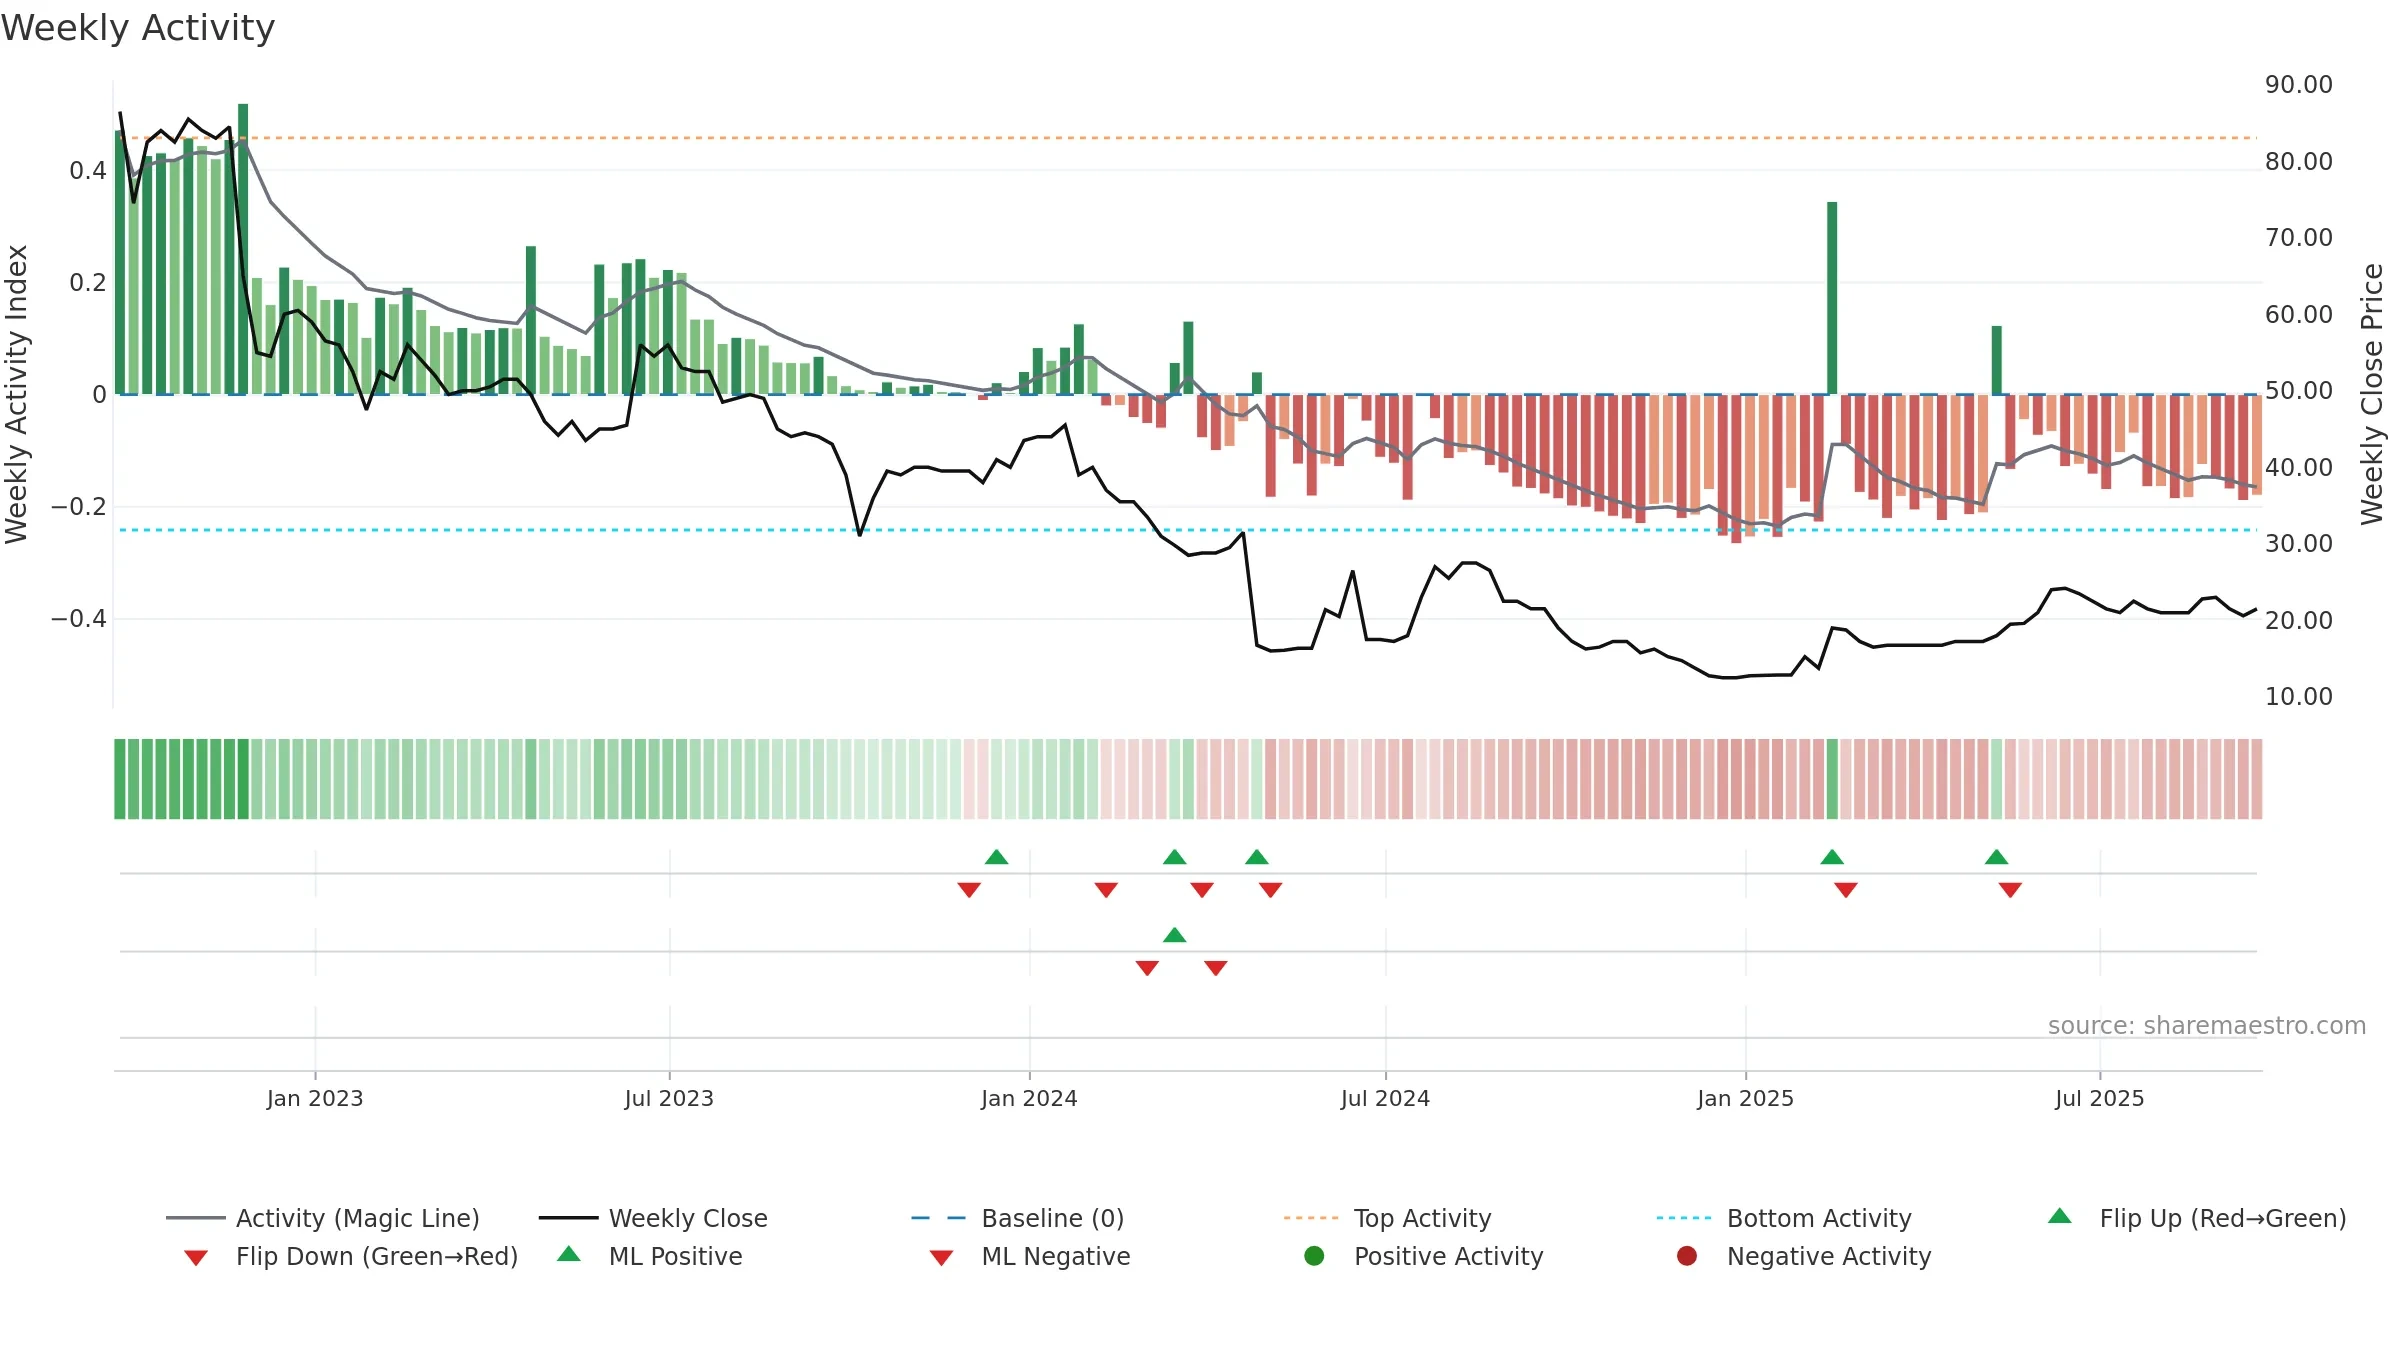This screenshot has height=1350, width=2400.
Task: Toggle Top Activity in the legend
Action: 1387,1218
